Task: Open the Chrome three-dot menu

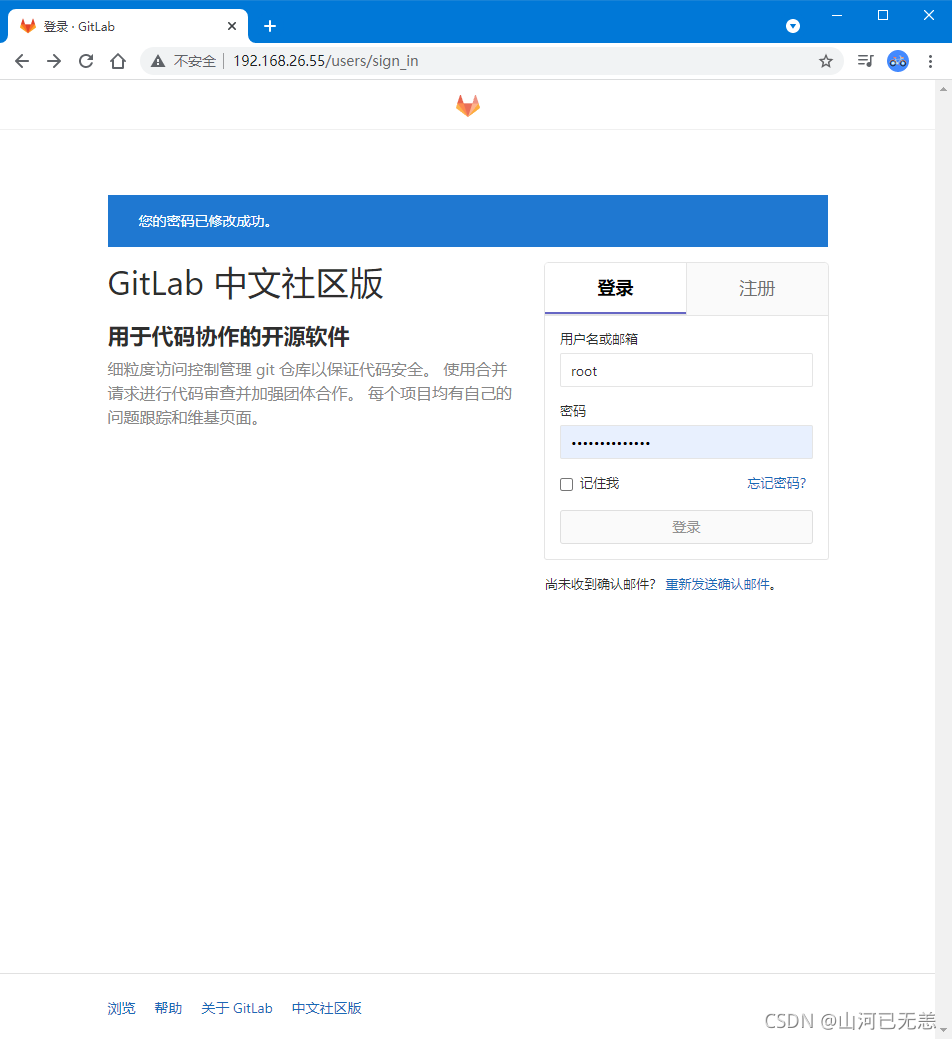Action: tap(930, 62)
